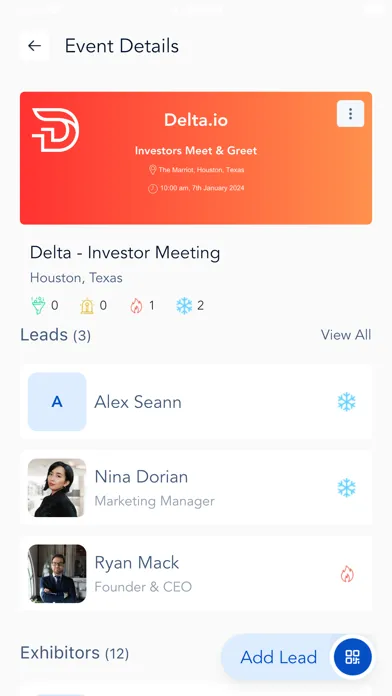The width and height of the screenshot is (392, 696).
Task: Click the Add Lead button
Action: [279, 657]
